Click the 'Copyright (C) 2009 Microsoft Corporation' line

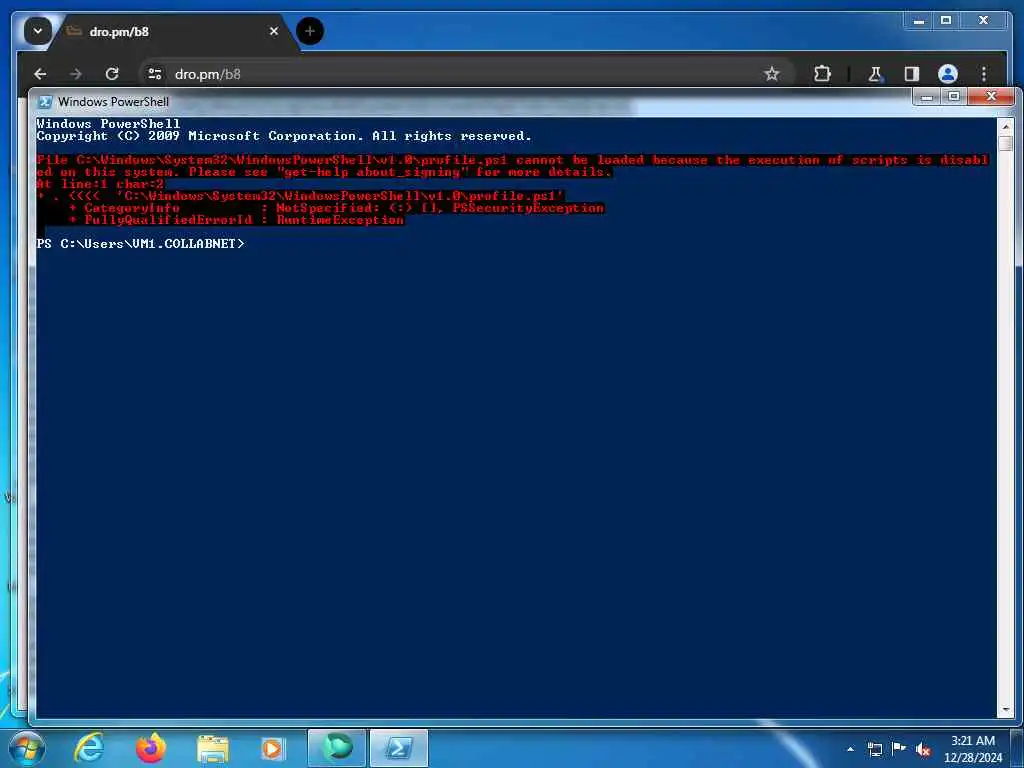[x=284, y=136]
